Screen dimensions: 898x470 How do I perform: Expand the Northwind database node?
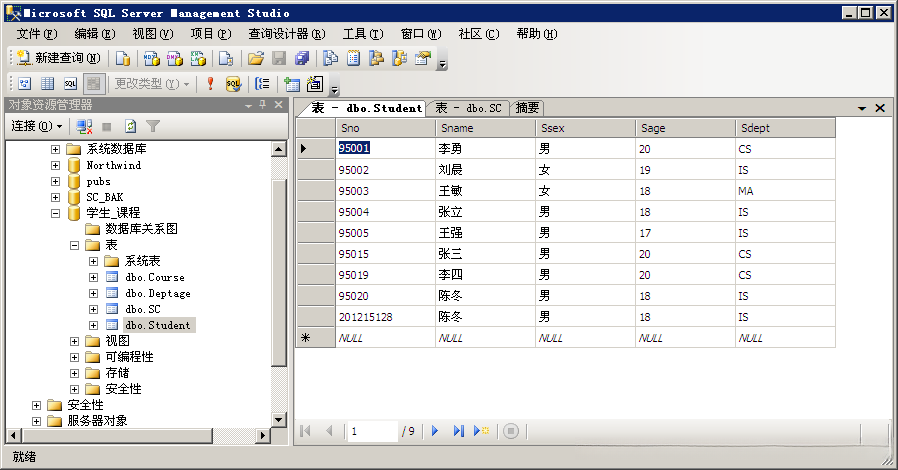click(56, 165)
